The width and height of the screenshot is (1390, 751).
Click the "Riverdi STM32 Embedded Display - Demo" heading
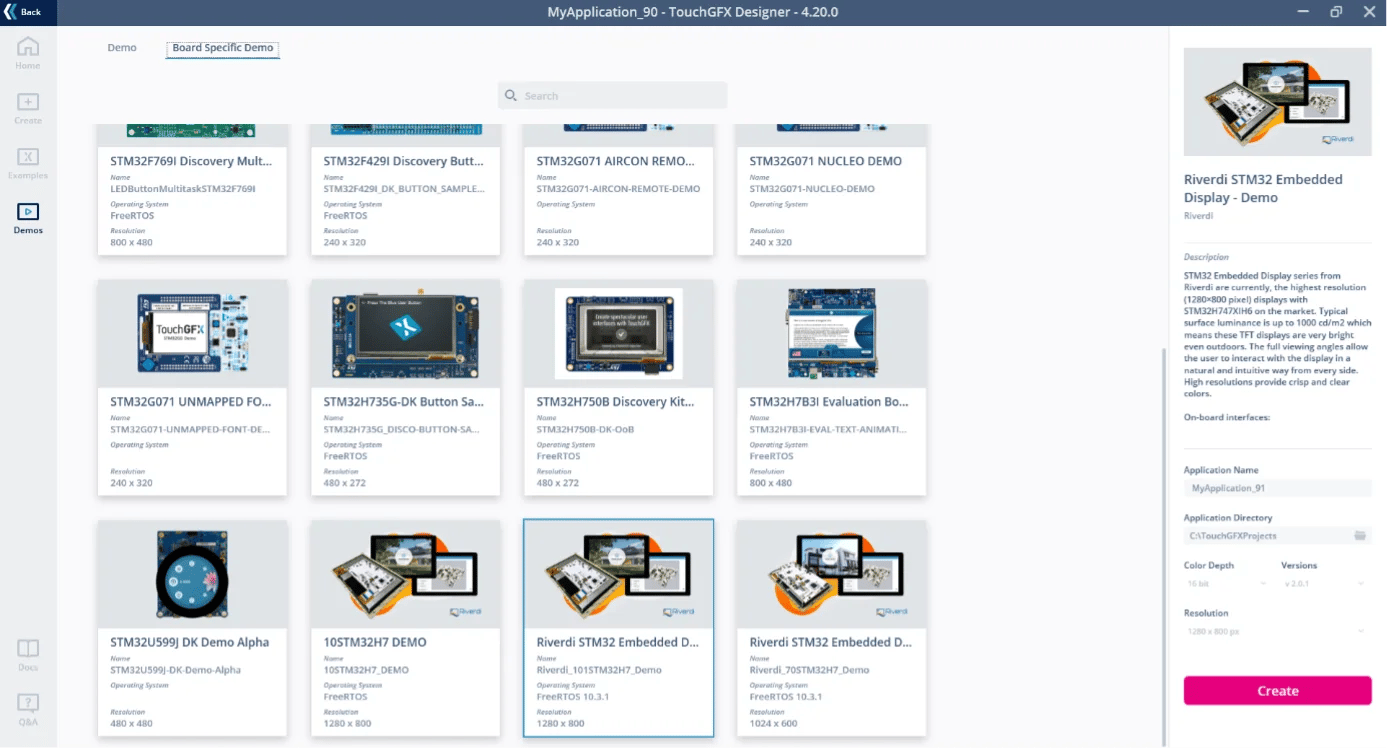(1263, 188)
